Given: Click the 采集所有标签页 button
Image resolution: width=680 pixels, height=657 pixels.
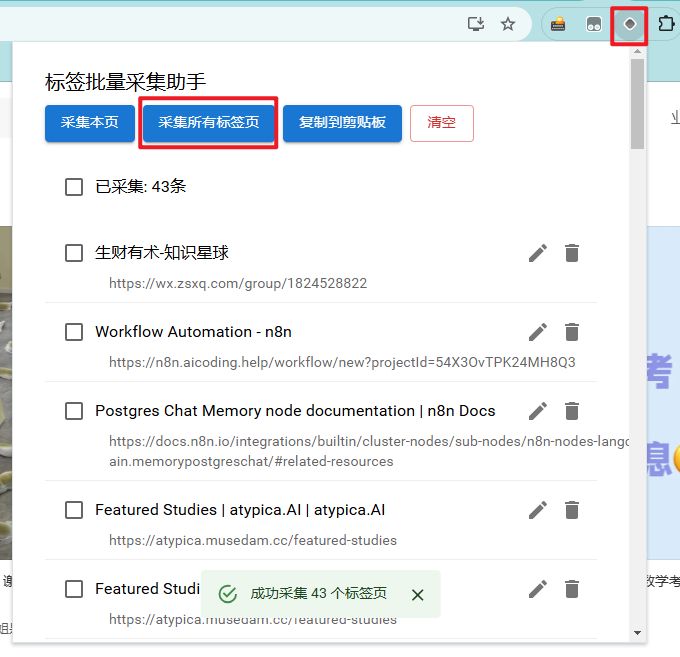Looking at the screenshot, I should point(209,123).
